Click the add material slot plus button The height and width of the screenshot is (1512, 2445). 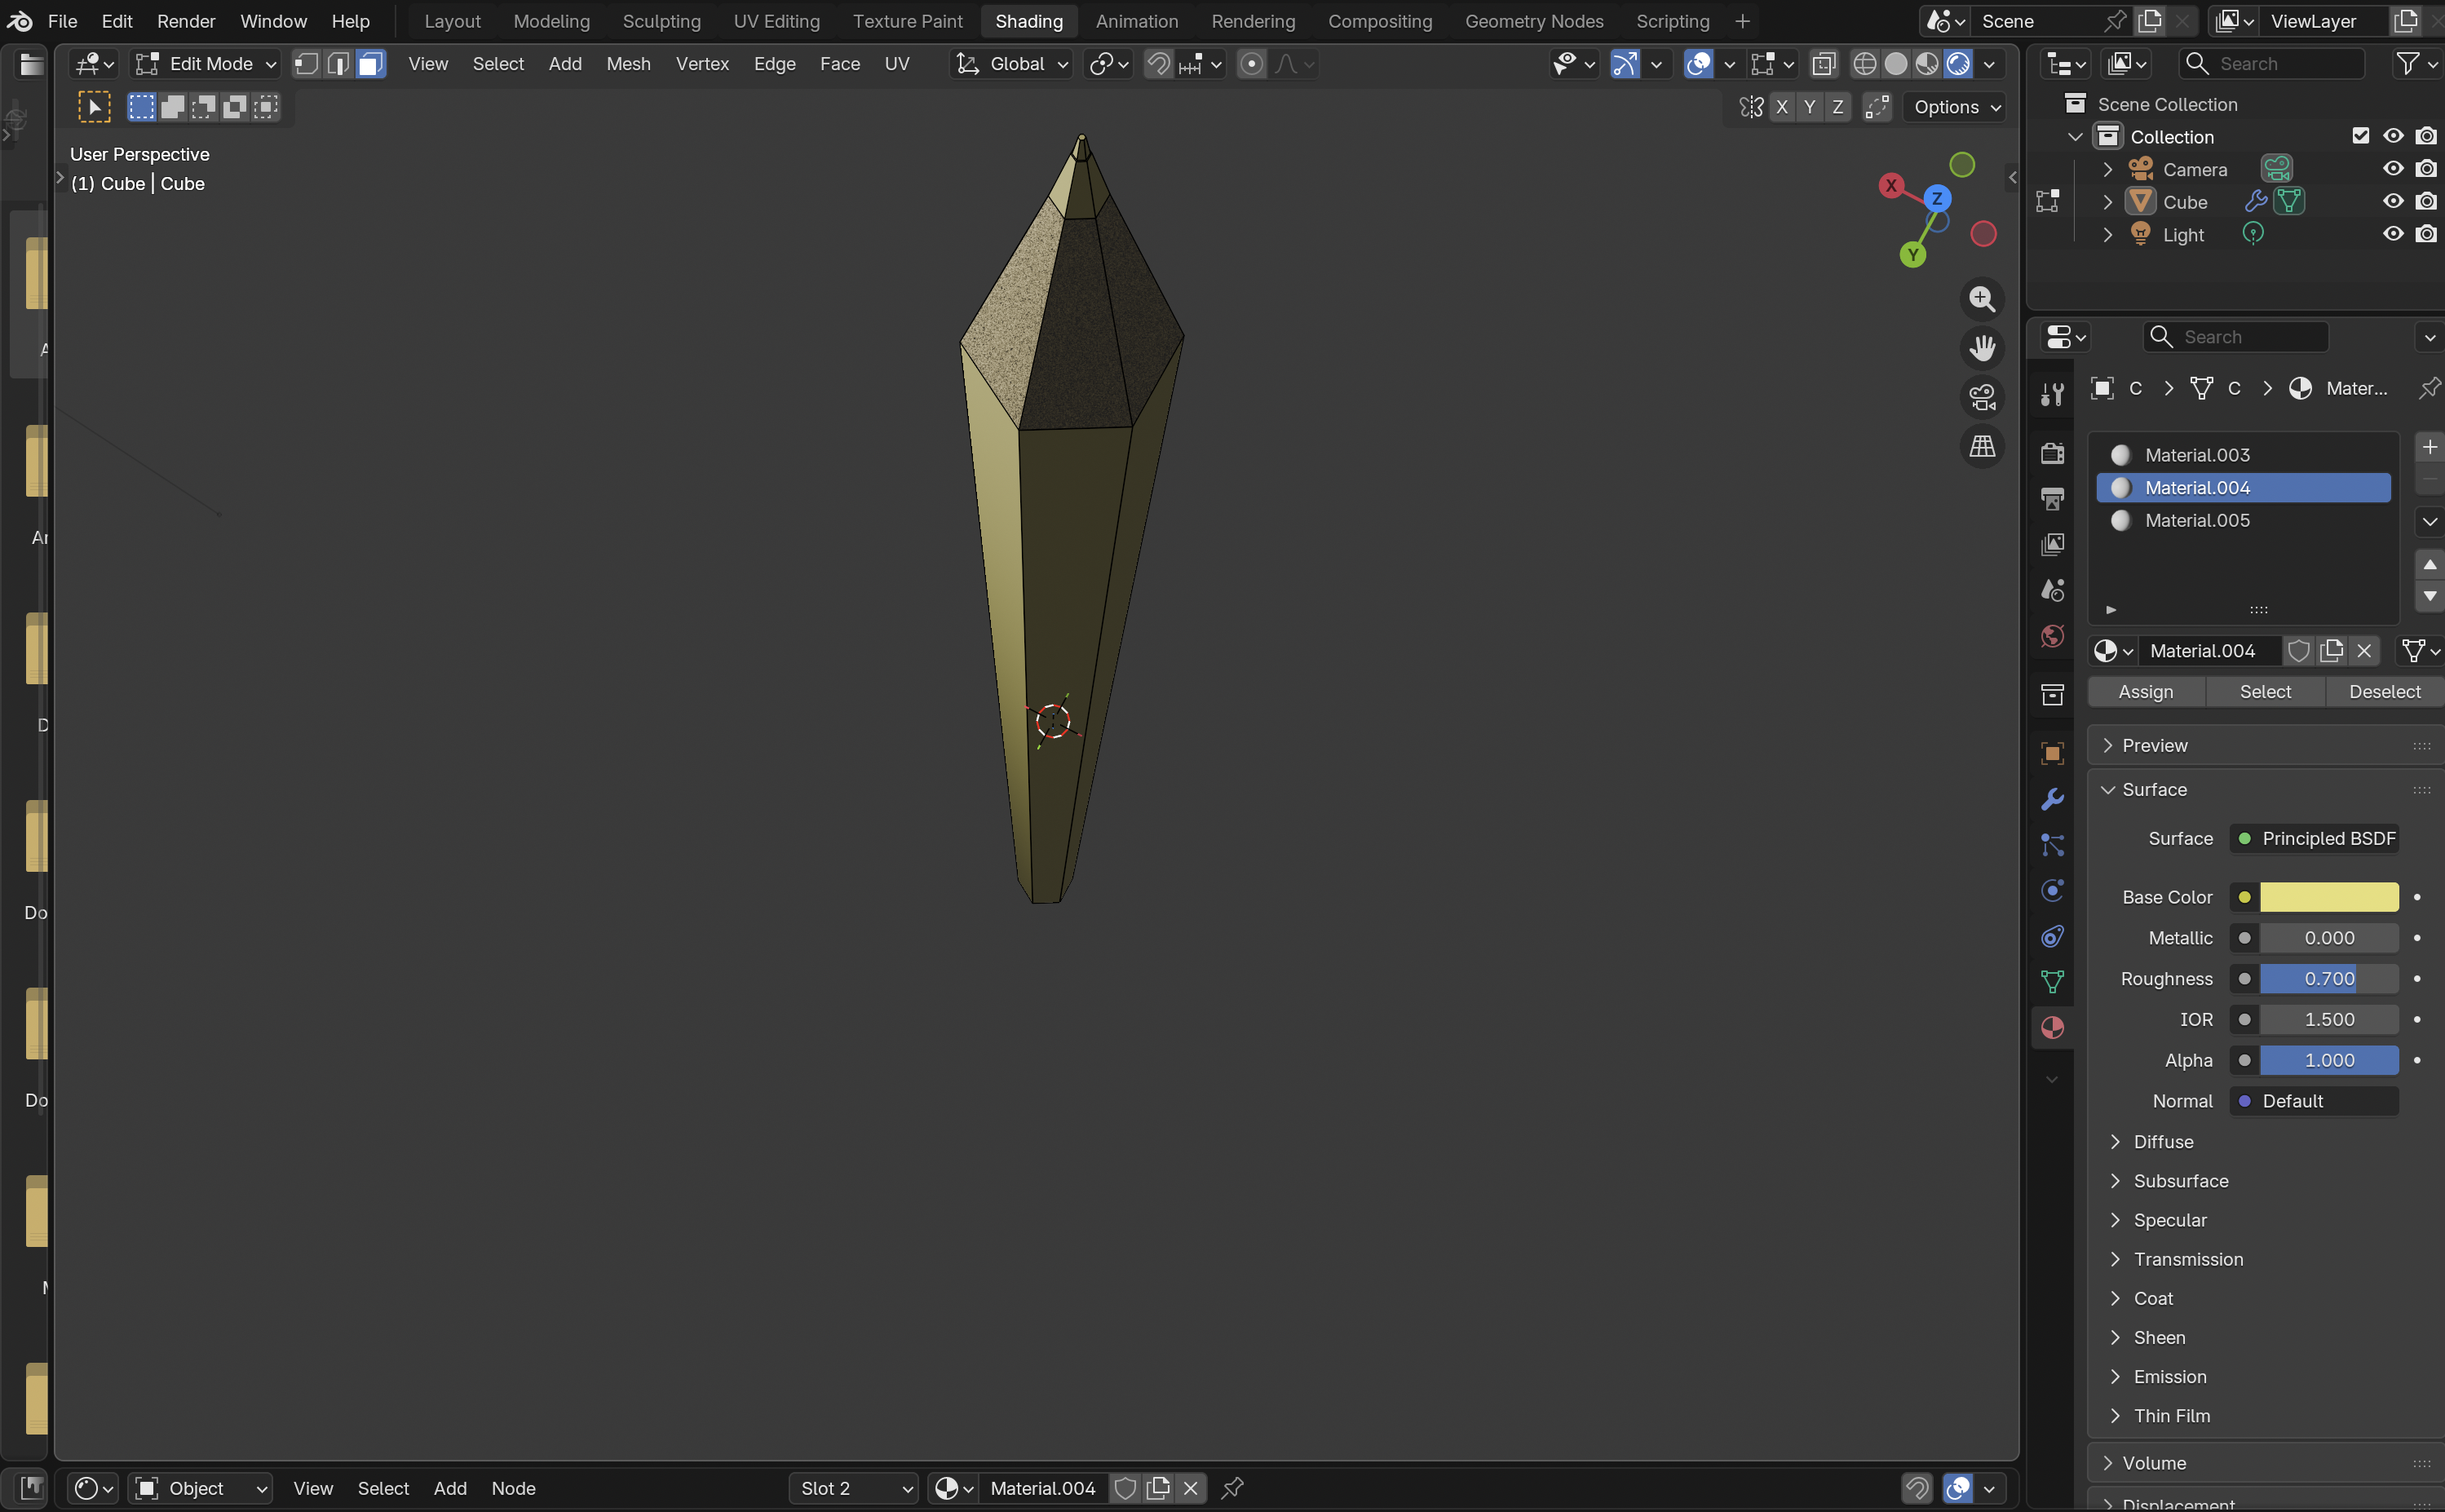pyautogui.click(x=2429, y=447)
